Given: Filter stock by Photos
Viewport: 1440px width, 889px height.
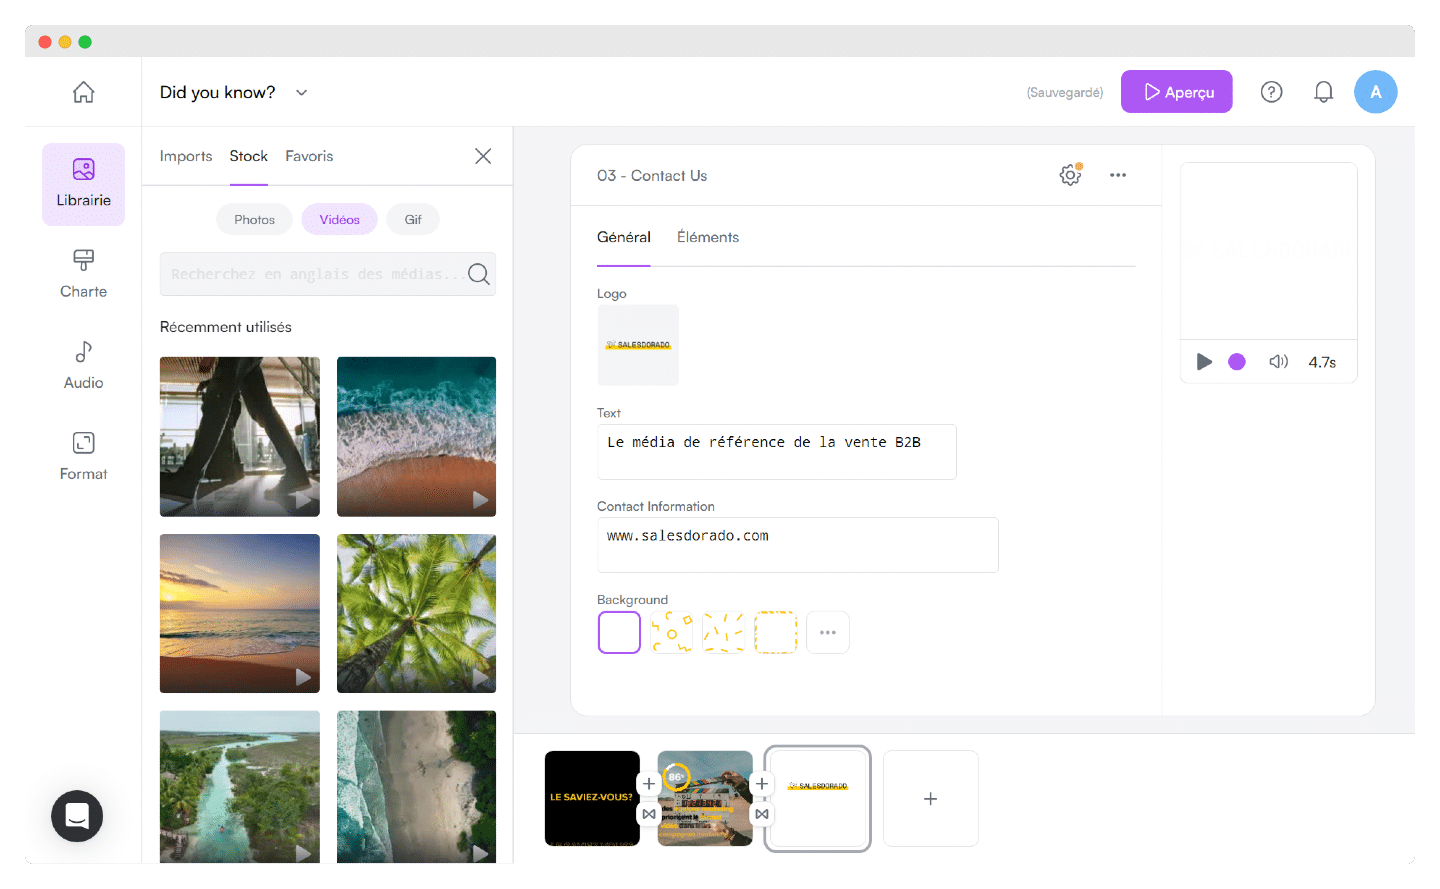Looking at the screenshot, I should (255, 220).
